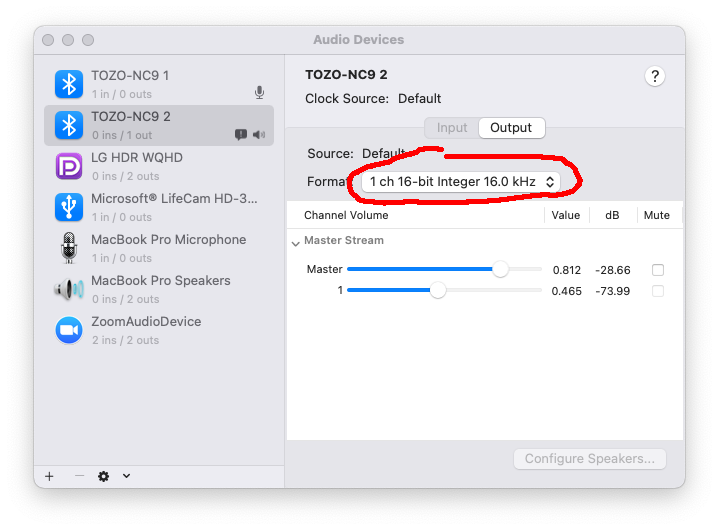719x530 pixels.
Task: Open the help question mark button
Action: click(x=655, y=77)
